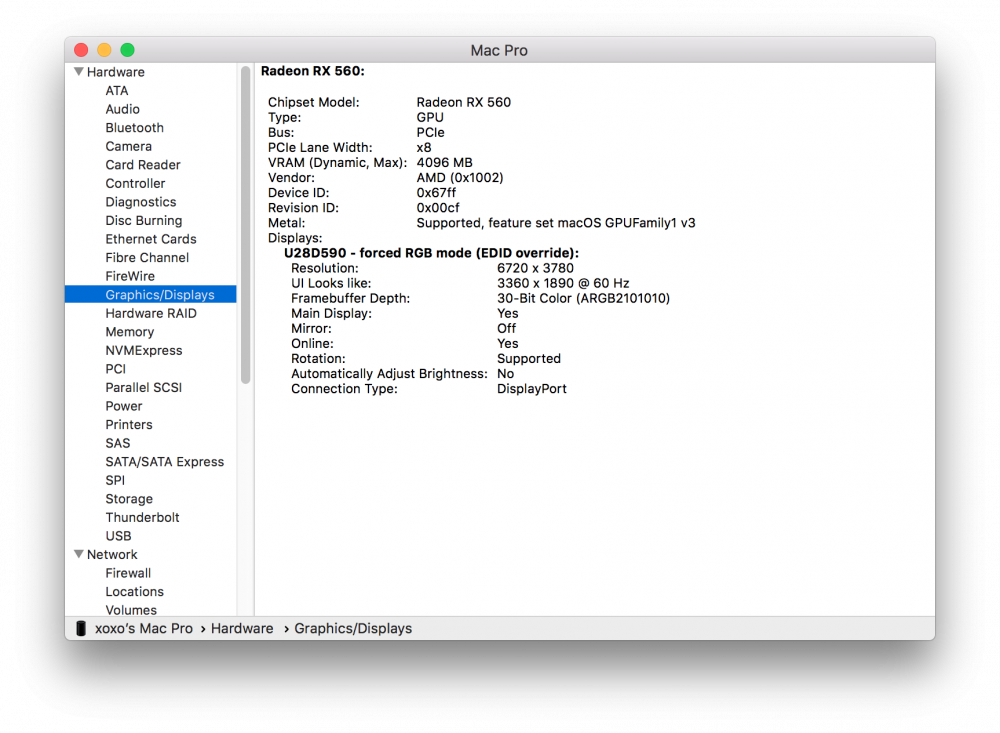Select Camera in the sidebar

(128, 146)
